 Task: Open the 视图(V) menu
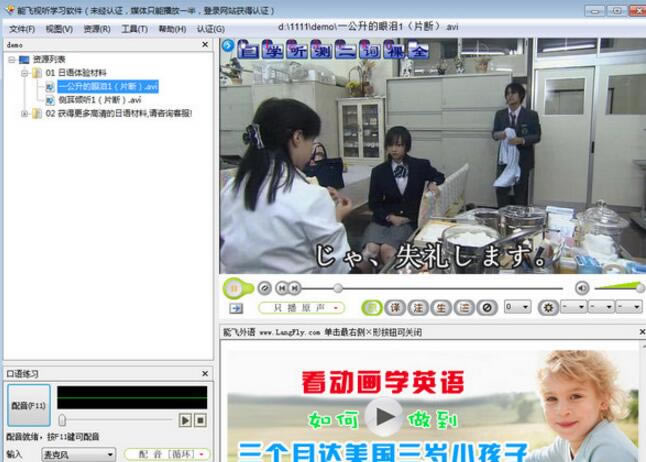point(59,29)
